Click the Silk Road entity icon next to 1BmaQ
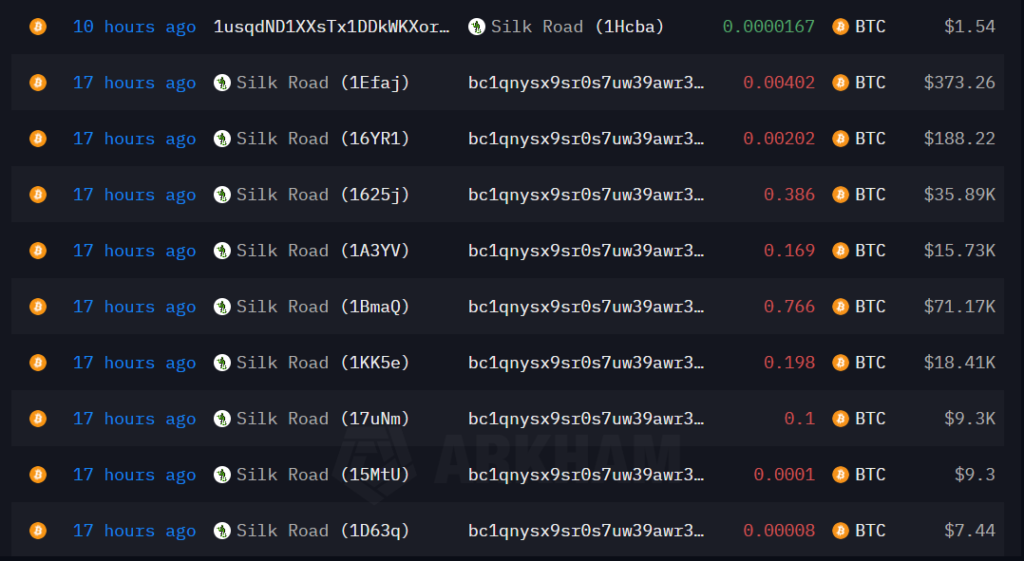This screenshot has height=561, width=1024. pos(222,307)
